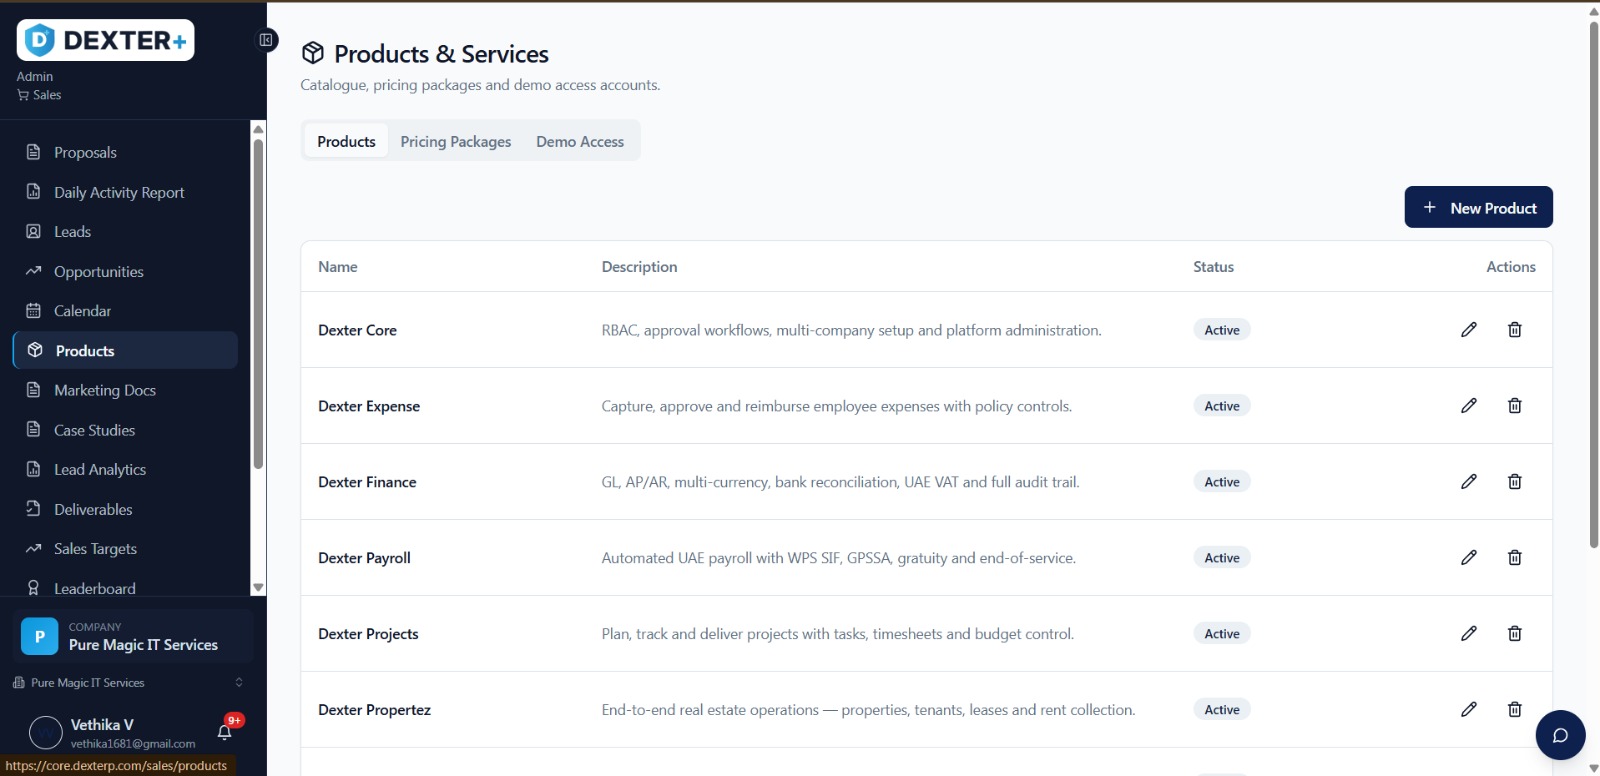This screenshot has width=1600, height=776.
Task: Edit Dexter Payroll using the pencil icon
Action: [x=1468, y=558]
